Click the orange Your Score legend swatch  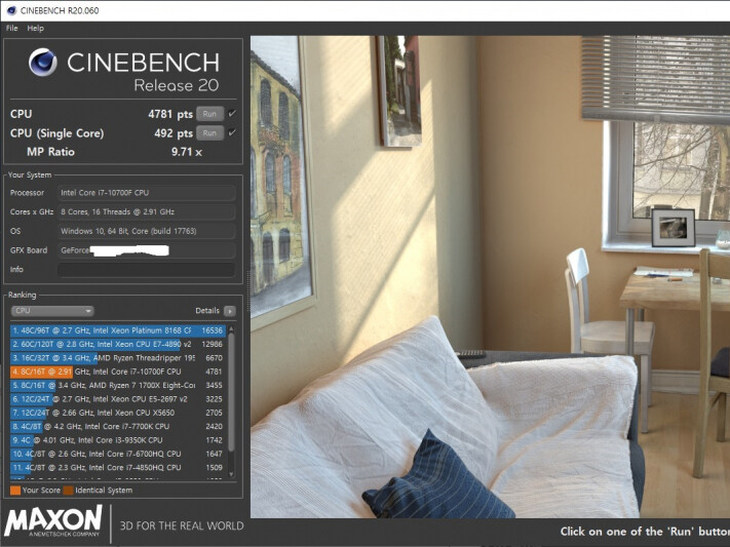tap(15, 490)
